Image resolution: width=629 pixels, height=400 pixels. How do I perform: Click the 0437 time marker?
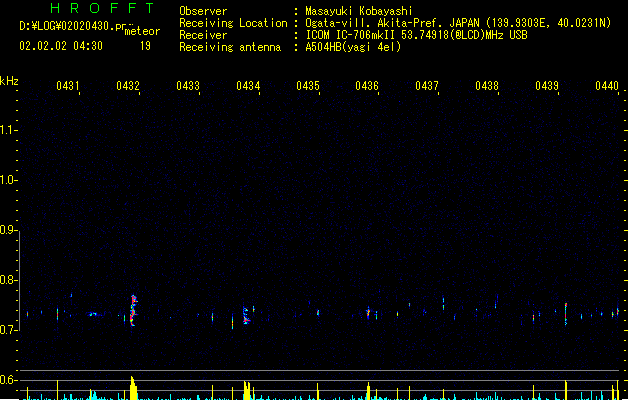coord(427,86)
